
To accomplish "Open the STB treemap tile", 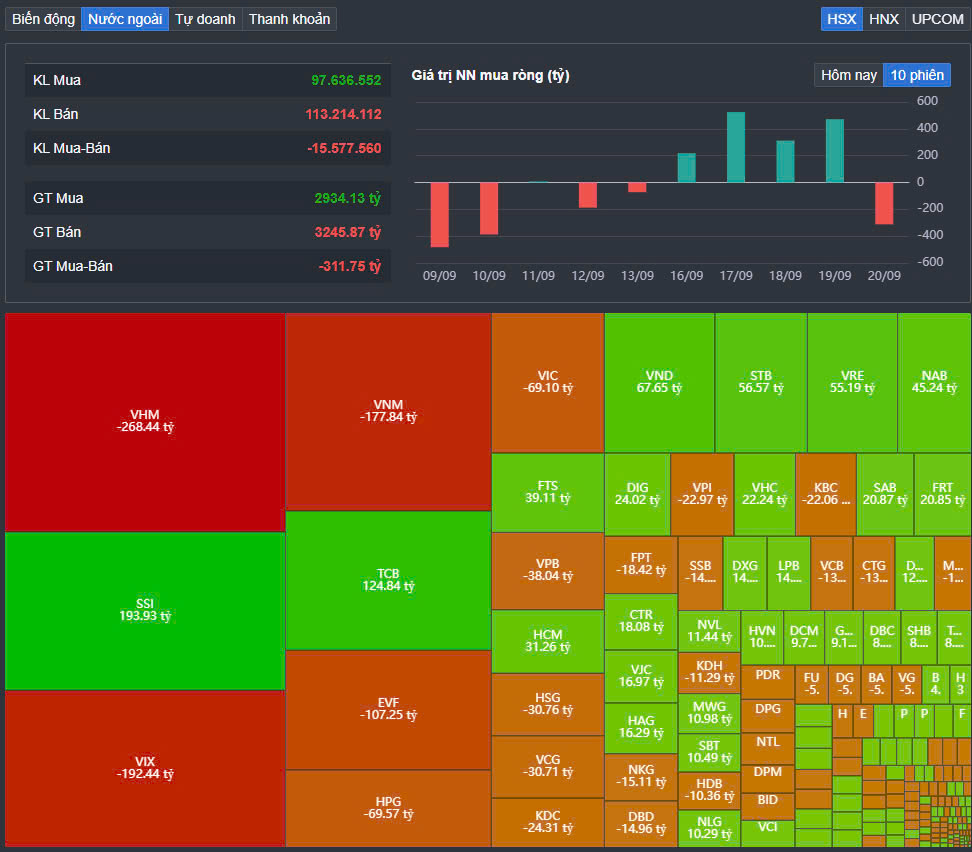I will [761, 383].
